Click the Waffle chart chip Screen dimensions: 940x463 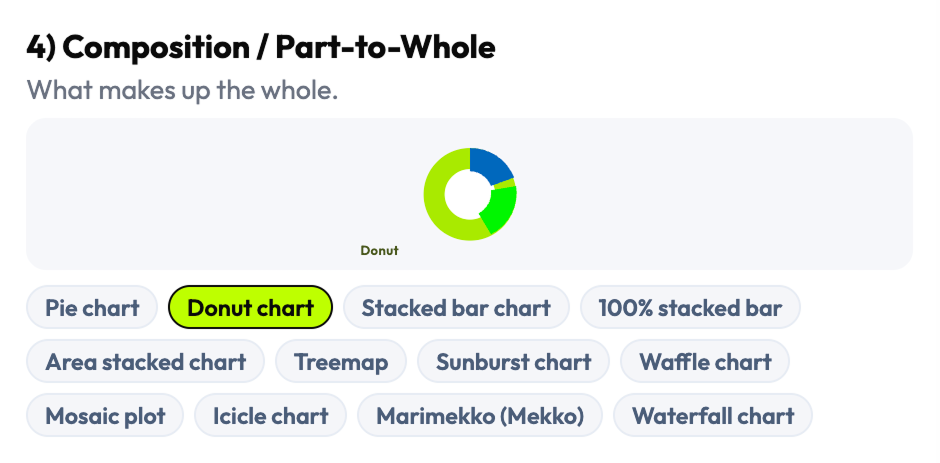pyautogui.click(x=705, y=361)
